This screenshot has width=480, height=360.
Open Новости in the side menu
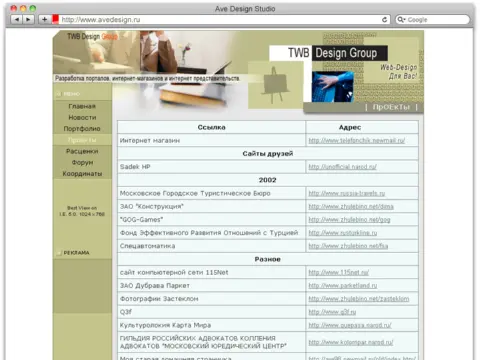[82, 118]
